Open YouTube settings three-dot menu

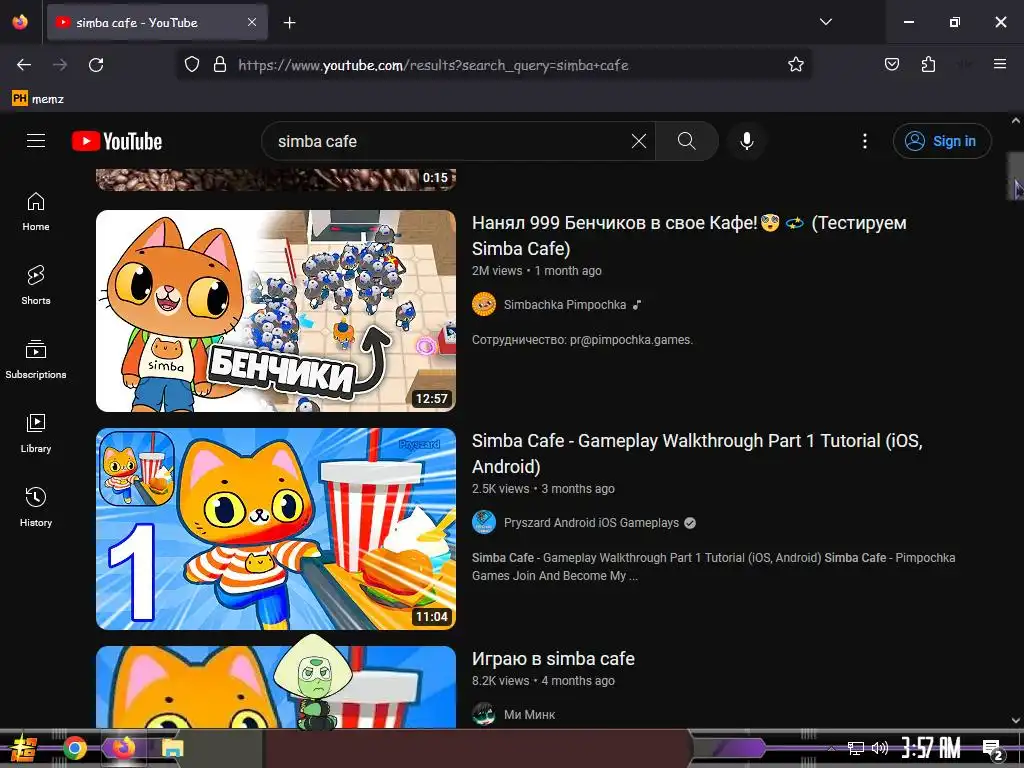pos(865,141)
